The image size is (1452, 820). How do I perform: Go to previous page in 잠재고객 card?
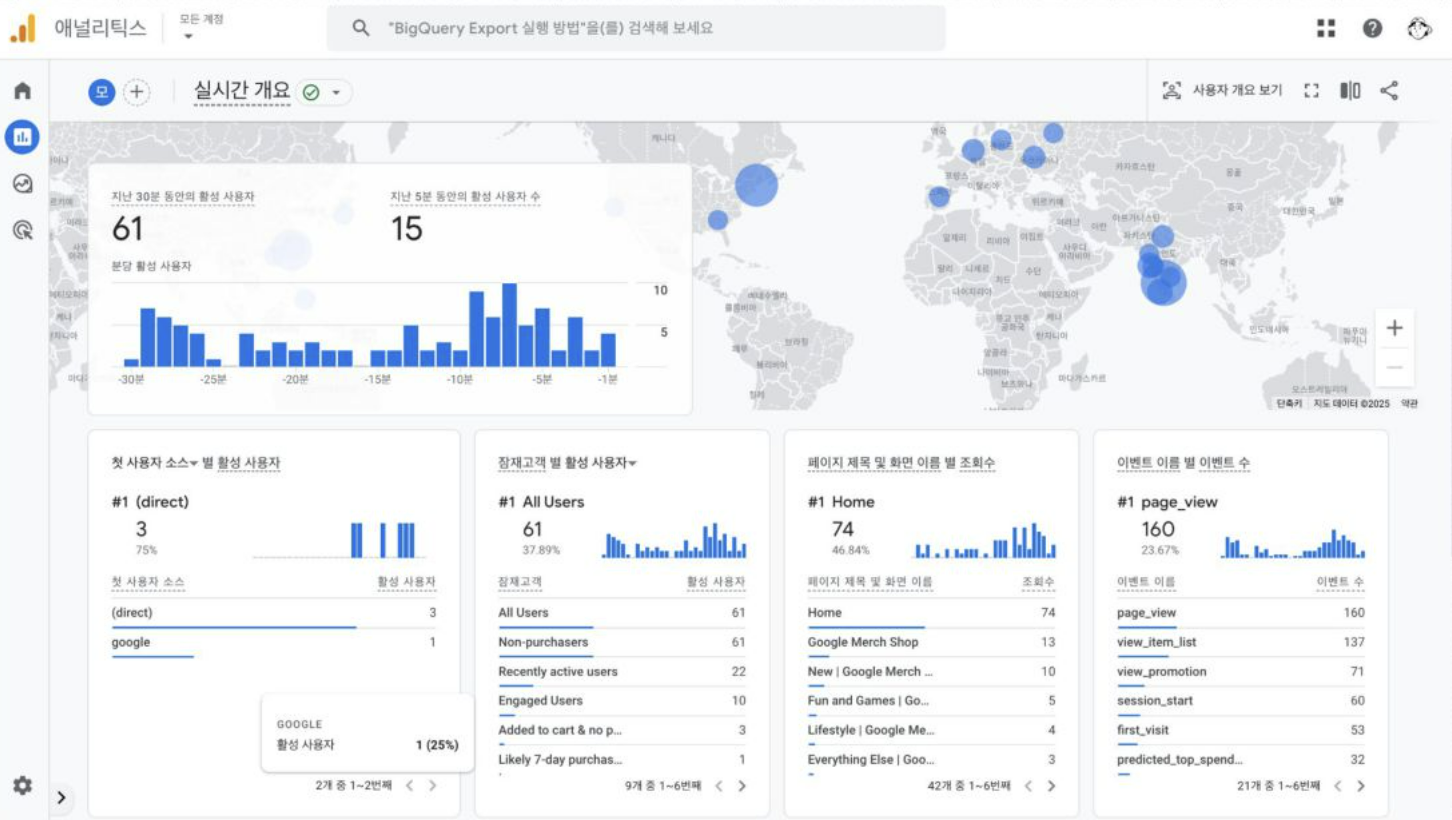pyautogui.click(x=718, y=786)
